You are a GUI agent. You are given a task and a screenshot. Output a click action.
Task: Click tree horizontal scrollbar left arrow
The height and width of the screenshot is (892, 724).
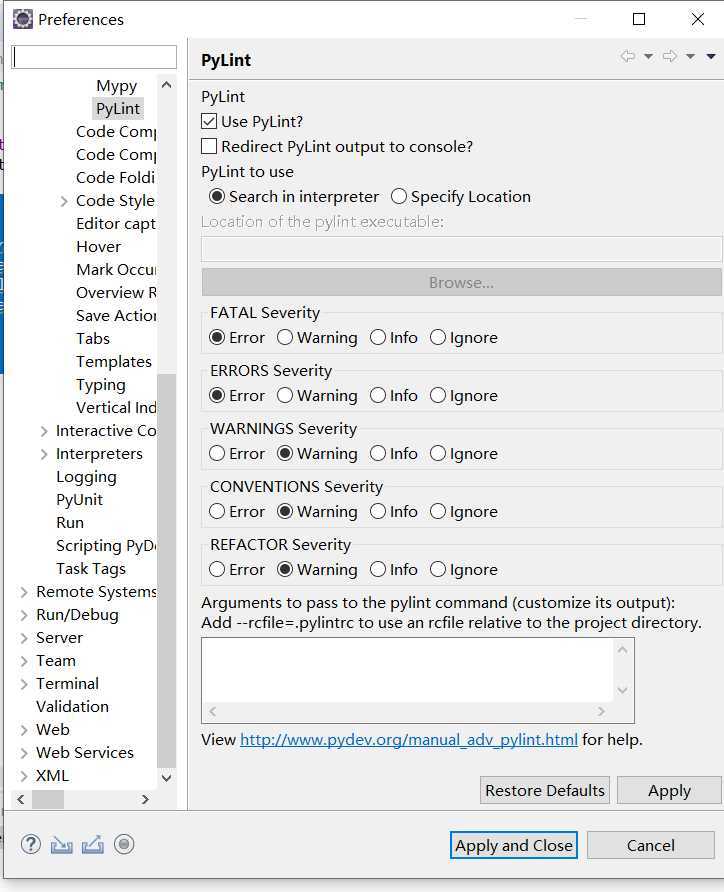(x=21, y=799)
